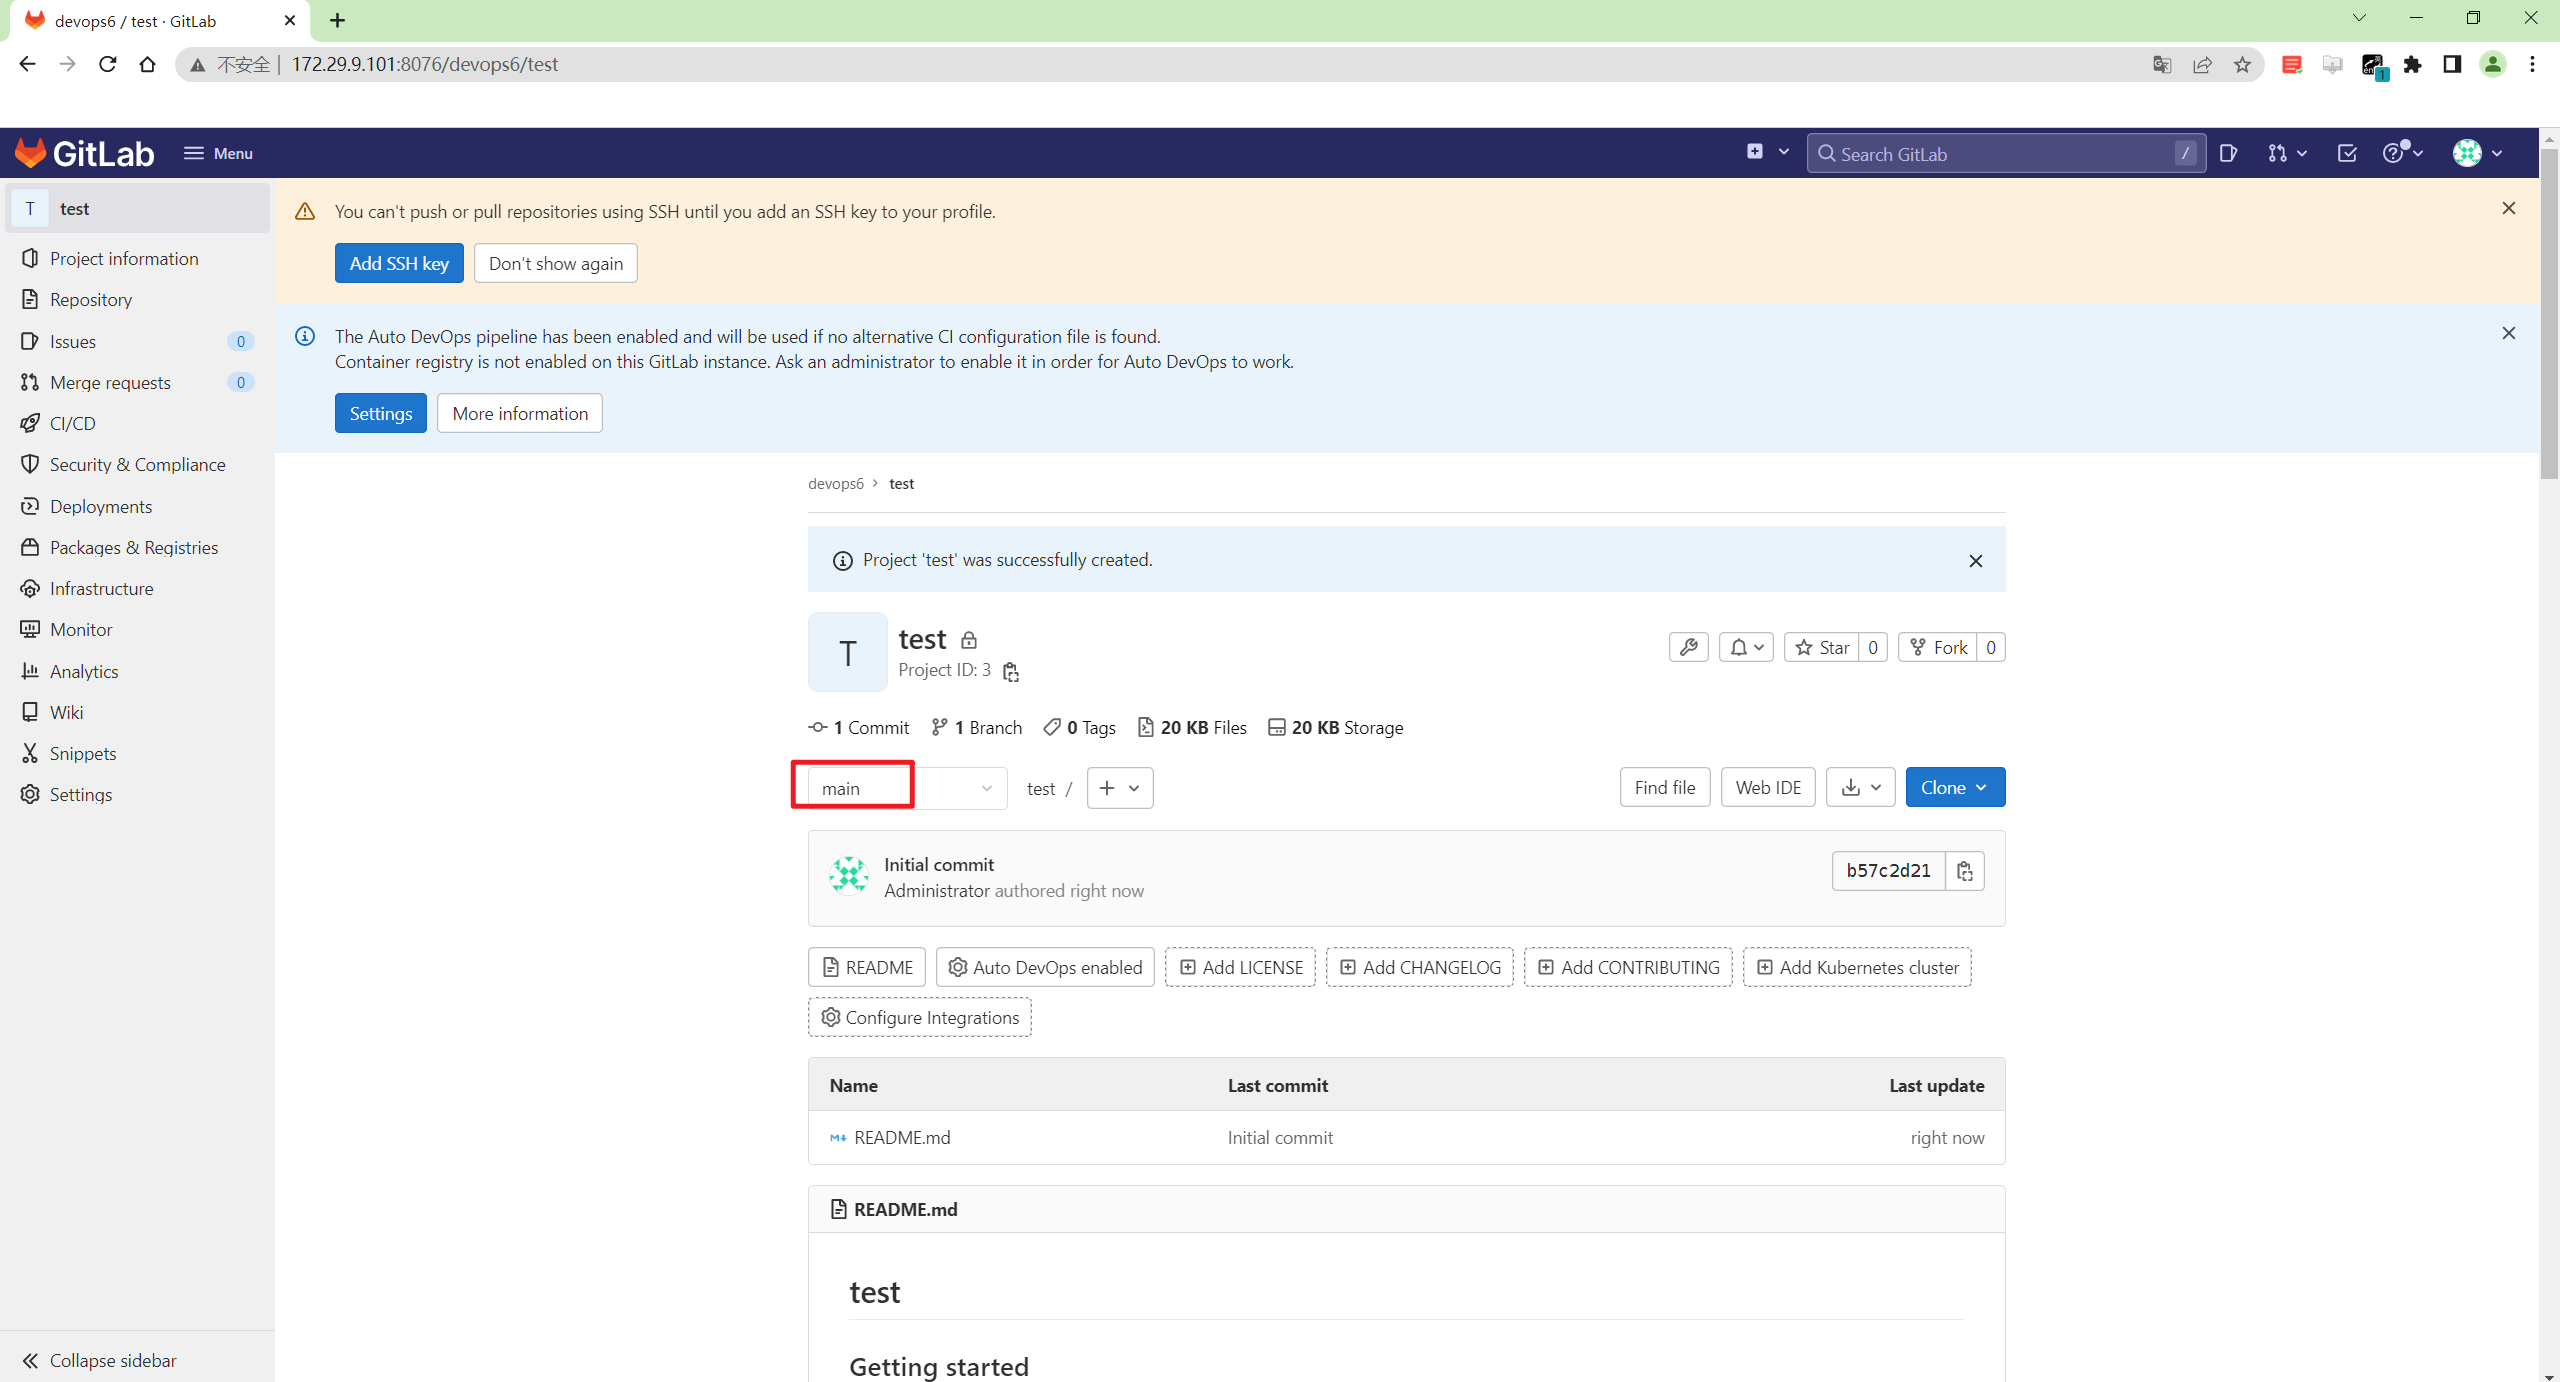The height and width of the screenshot is (1382, 2560).
Task: Open the create new plus dropdown in the navbar
Action: point(1767,152)
